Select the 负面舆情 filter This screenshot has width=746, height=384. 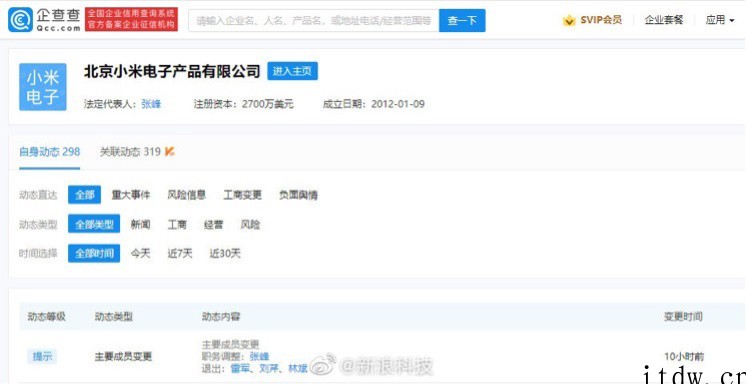pos(298,195)
